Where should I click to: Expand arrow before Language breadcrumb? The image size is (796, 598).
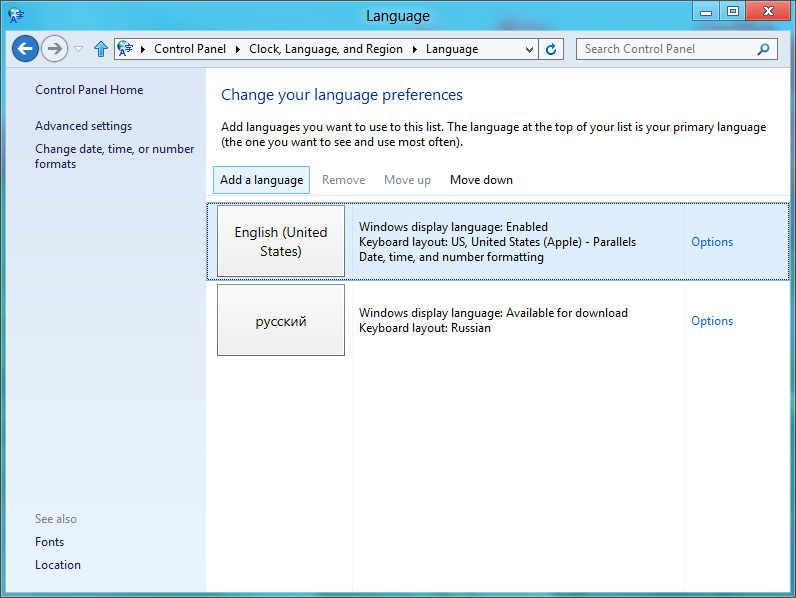[414, 49]
